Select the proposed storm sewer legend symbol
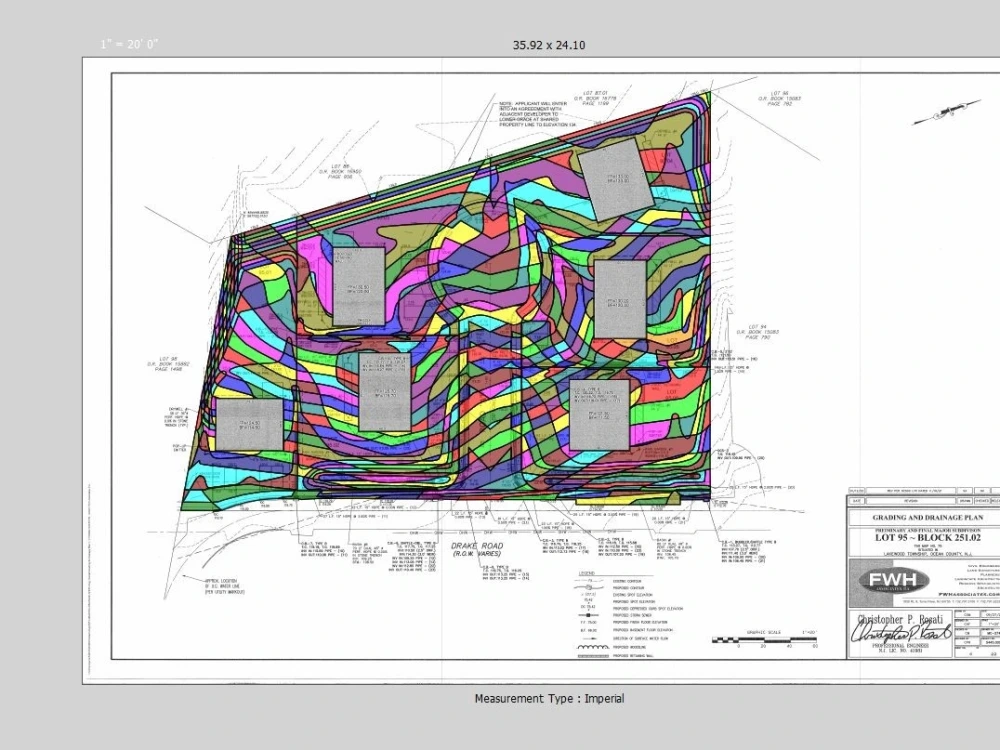This screenshot has height=750, width=1000. coord(587,615)
